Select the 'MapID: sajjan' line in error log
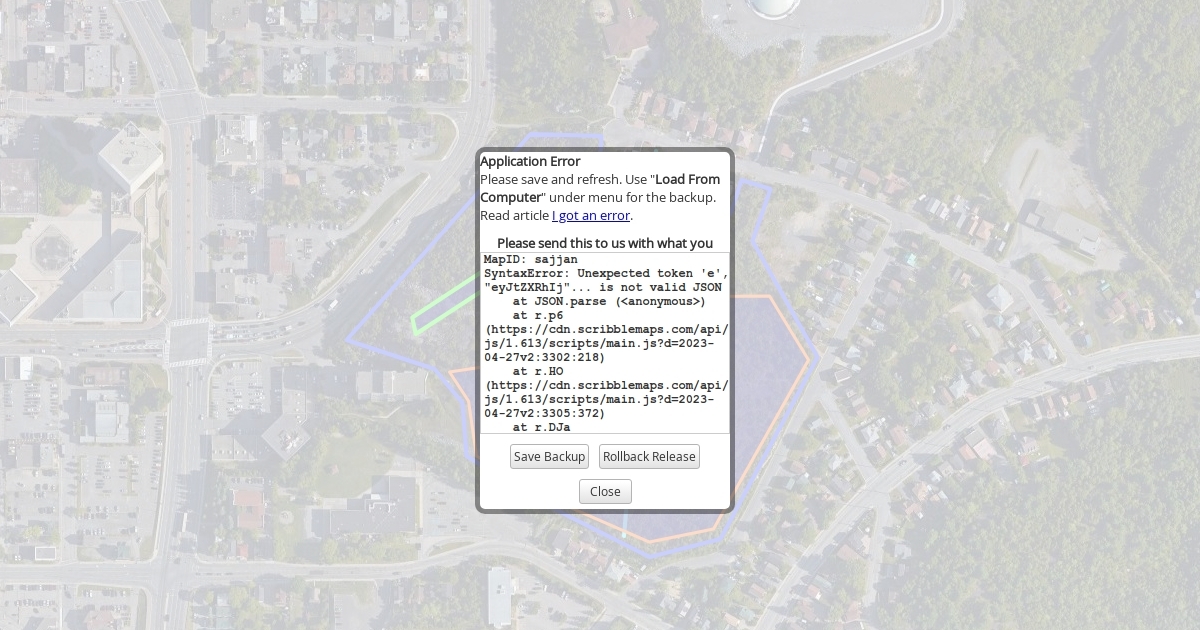 [x=530, y=259]
